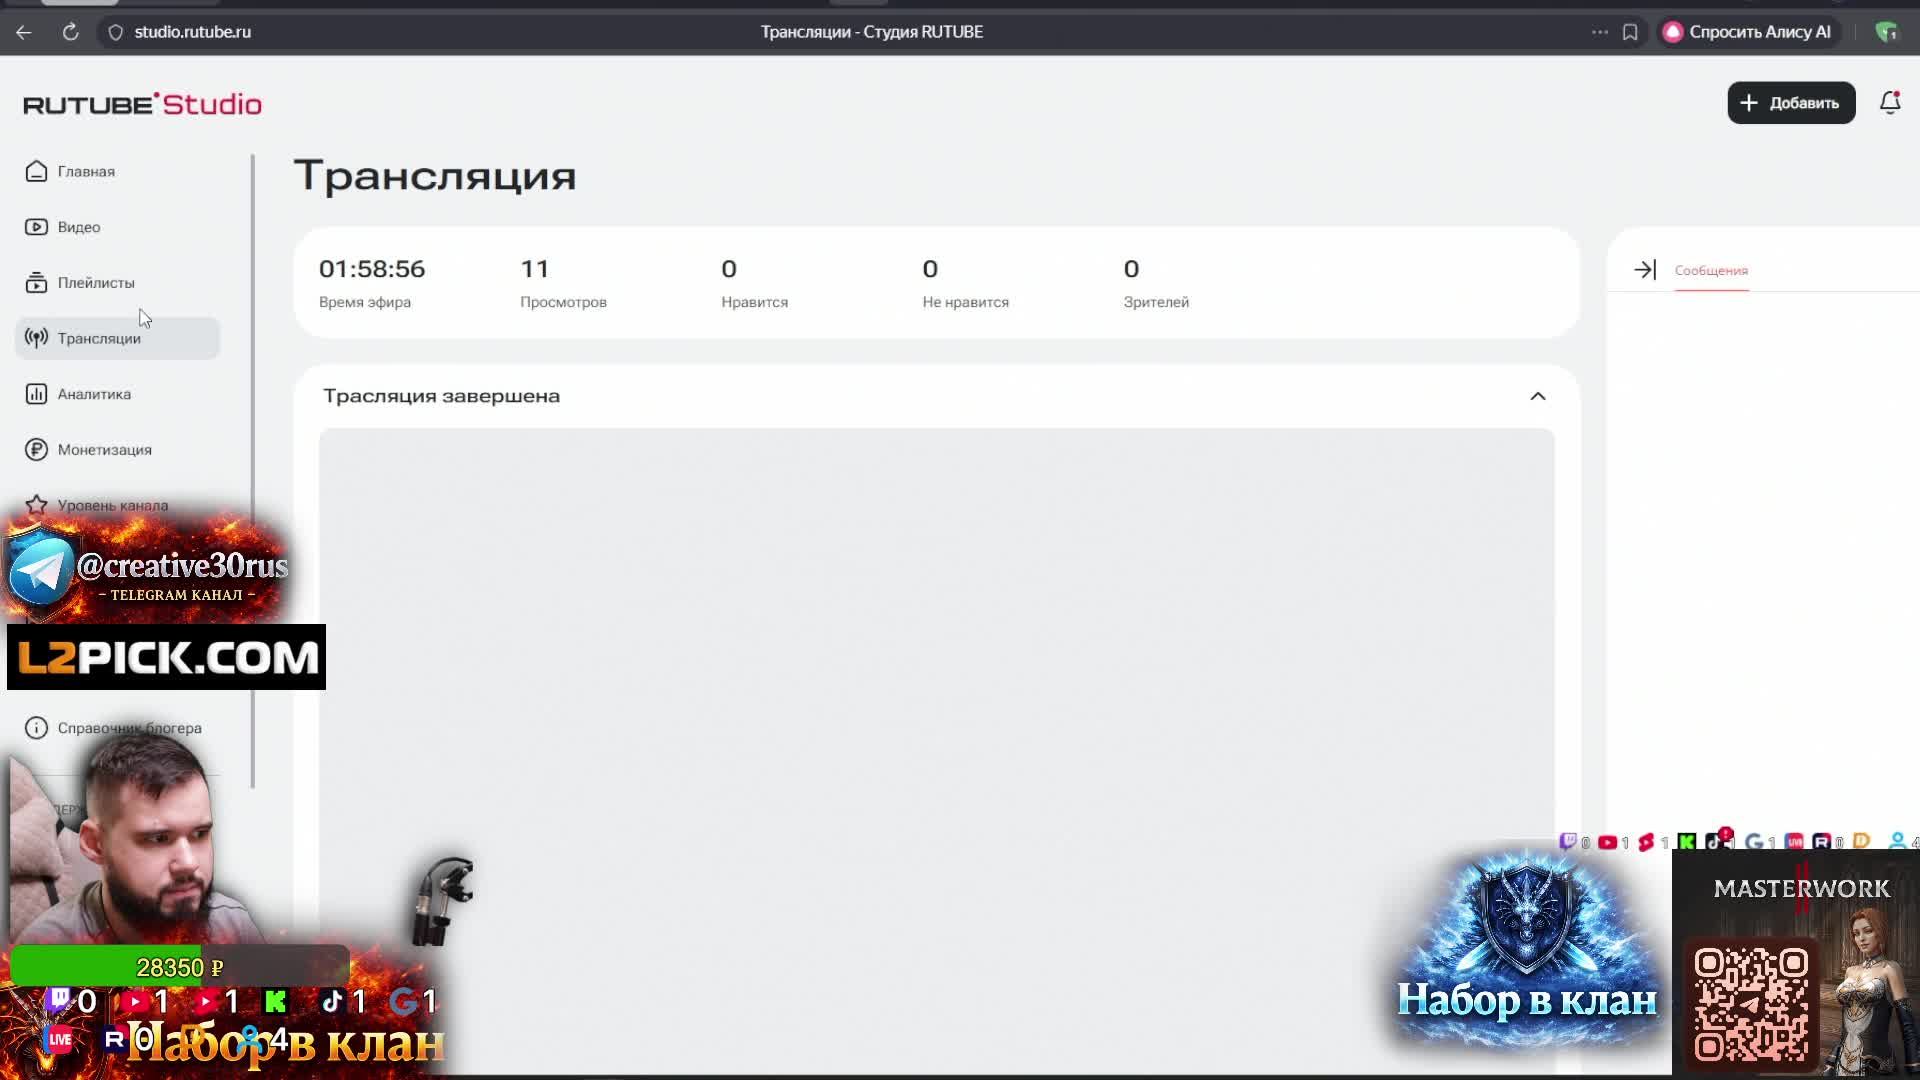Open Уровень канала section

[x=112, y=505]
